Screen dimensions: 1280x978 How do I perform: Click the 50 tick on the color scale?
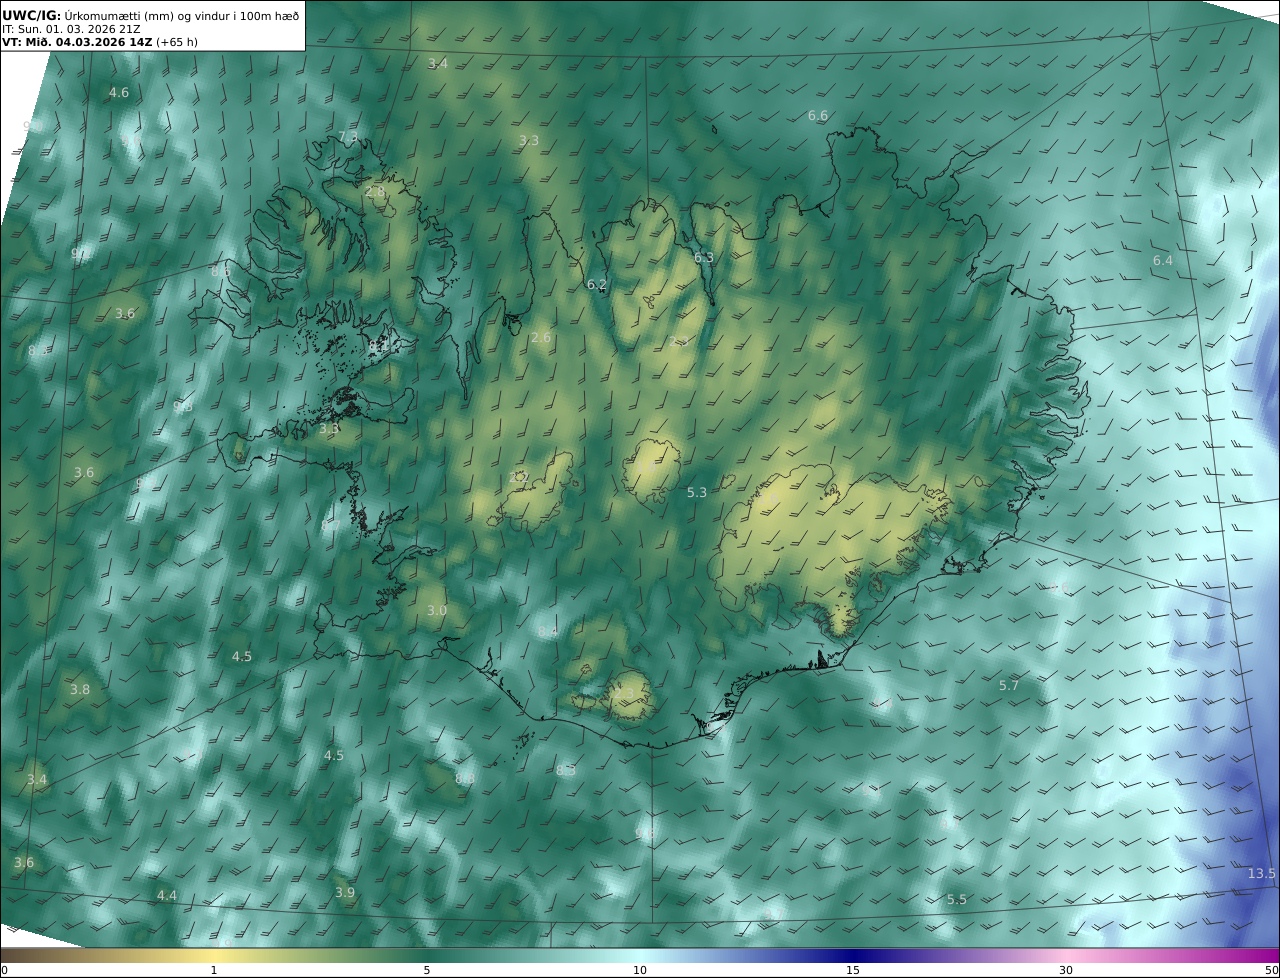click(x=1272, y=970)
